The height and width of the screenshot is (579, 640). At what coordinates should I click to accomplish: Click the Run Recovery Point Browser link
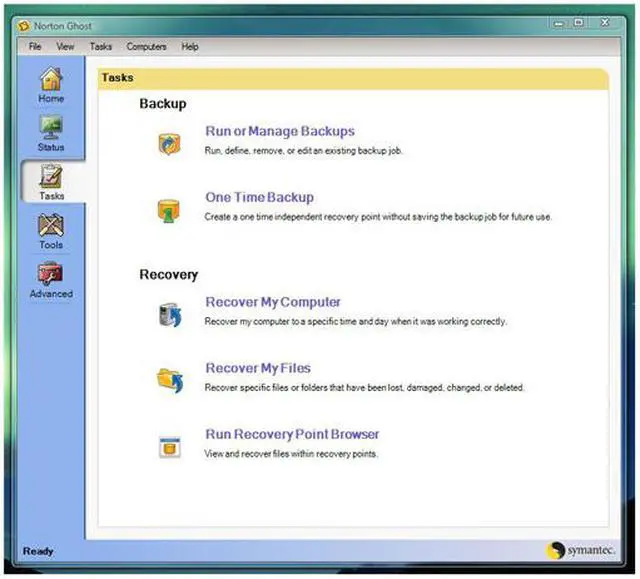pyautogui.click(x=292, y=434)
